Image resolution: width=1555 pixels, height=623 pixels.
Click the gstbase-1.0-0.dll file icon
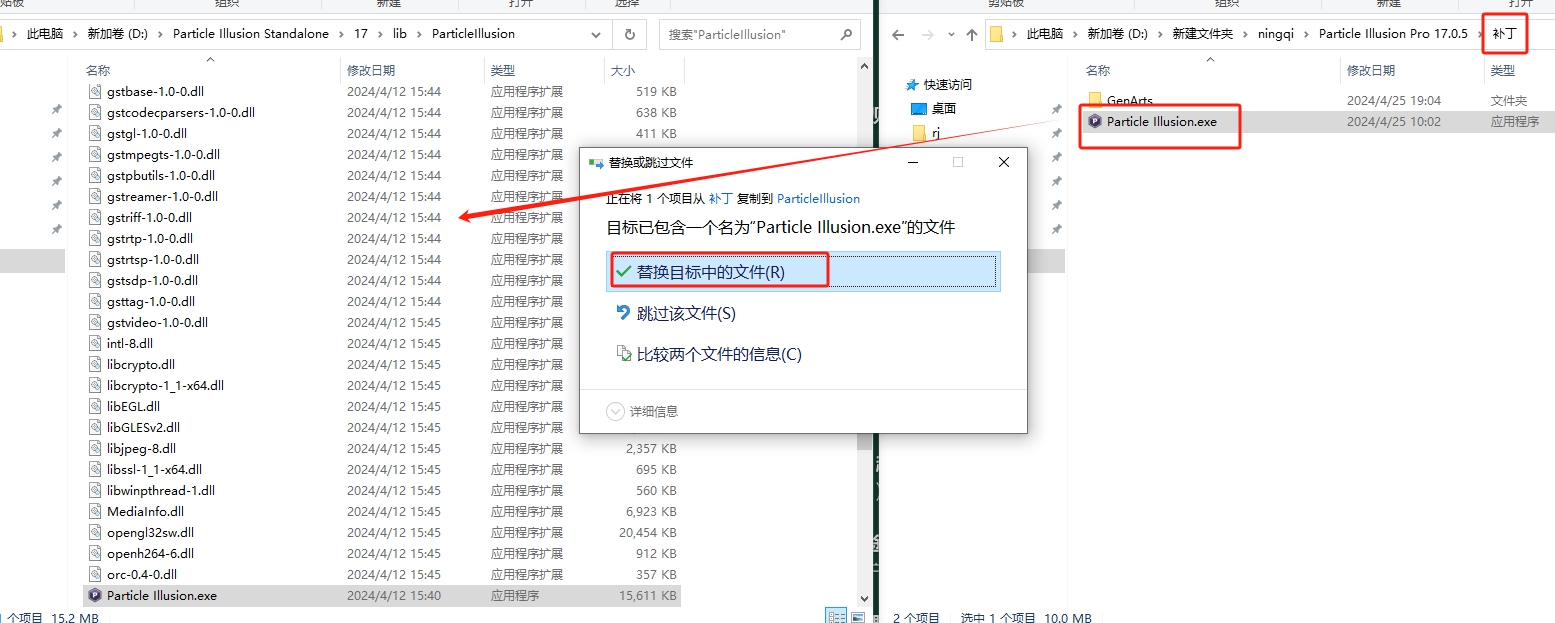[95, 91]
